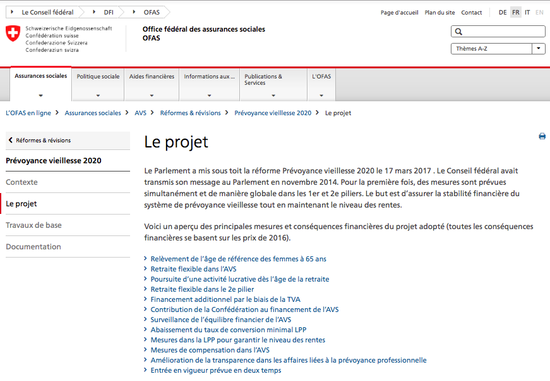Click the Swiss Confederation coat of arms logo
Image resolution: width=550 pixels, height=381 pixels.
[13, 33]
